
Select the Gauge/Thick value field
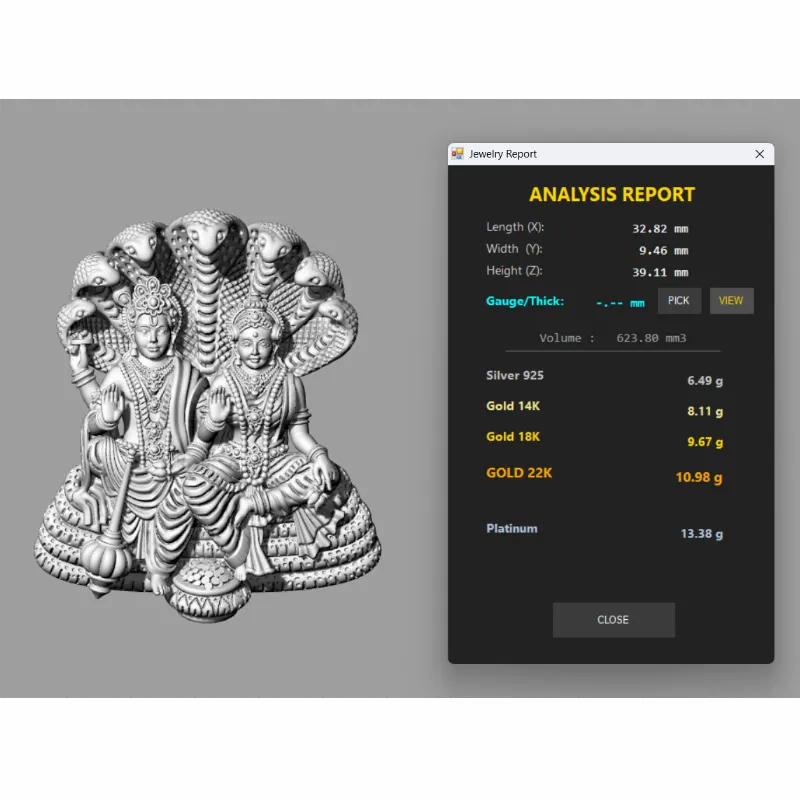[x=620, y=302]
